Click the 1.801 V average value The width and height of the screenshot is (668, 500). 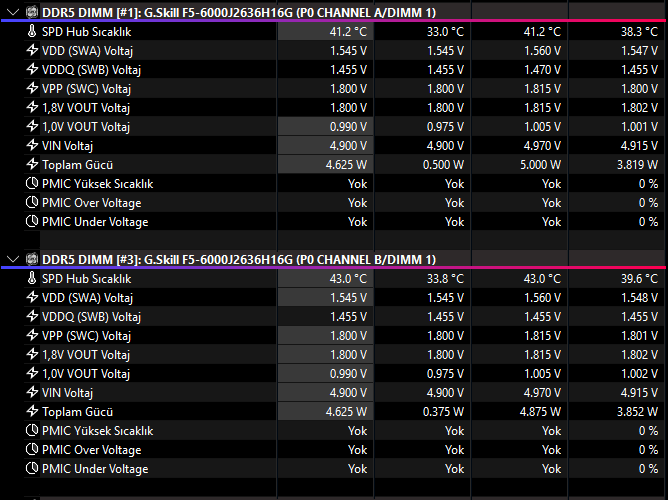click(x=639, y=336)
